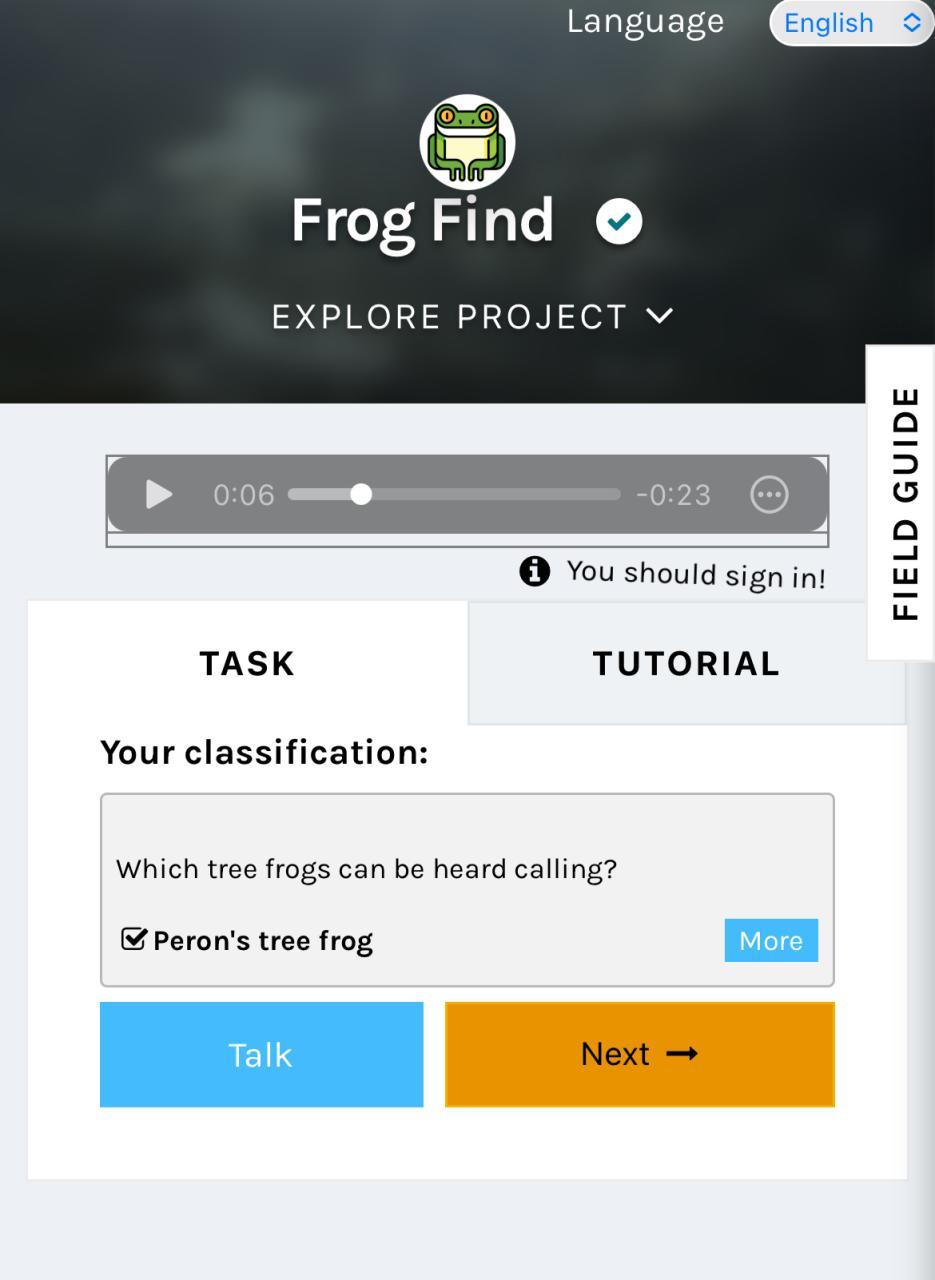The width and height of the screenshot is (935, 1280).
Task: Expand the EXPLORE PROJECT menu
Action: pos(472,317)
